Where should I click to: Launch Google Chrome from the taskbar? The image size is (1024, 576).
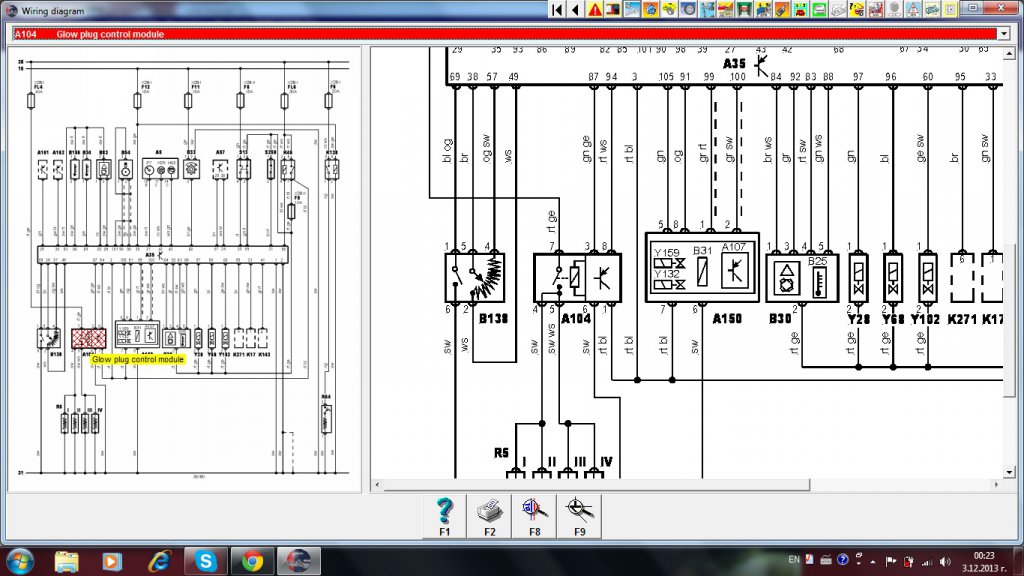[251, 560]
